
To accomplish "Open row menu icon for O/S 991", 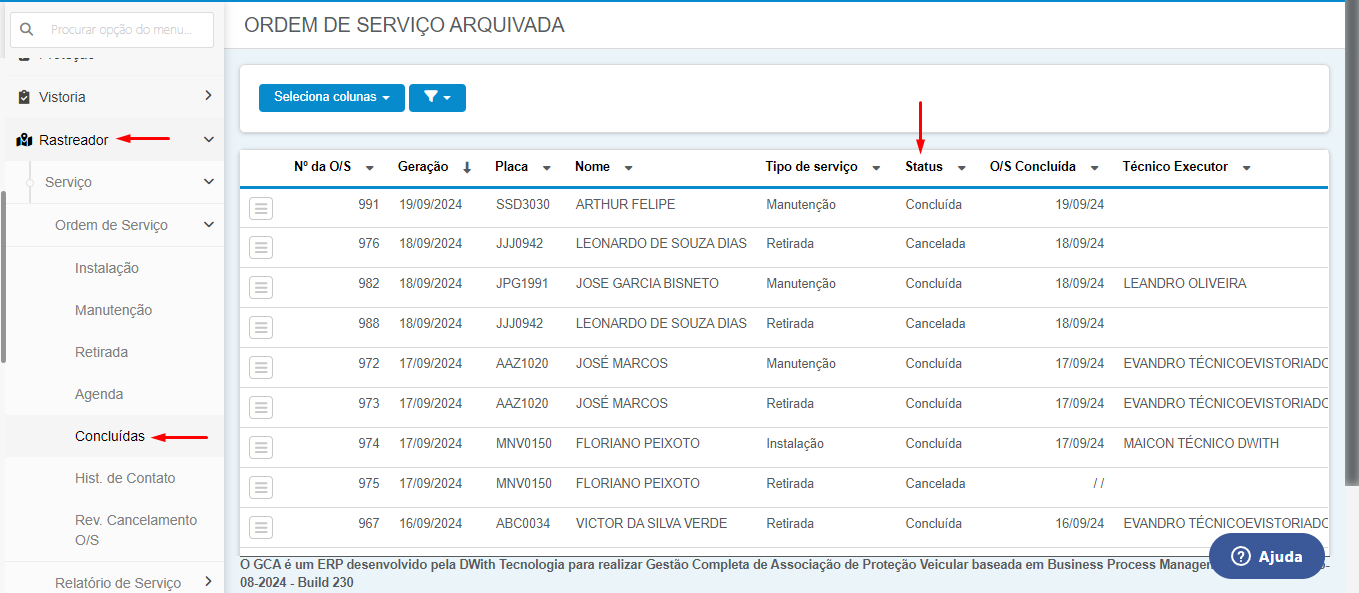I will pyautogui.click(x=261, y=208).
